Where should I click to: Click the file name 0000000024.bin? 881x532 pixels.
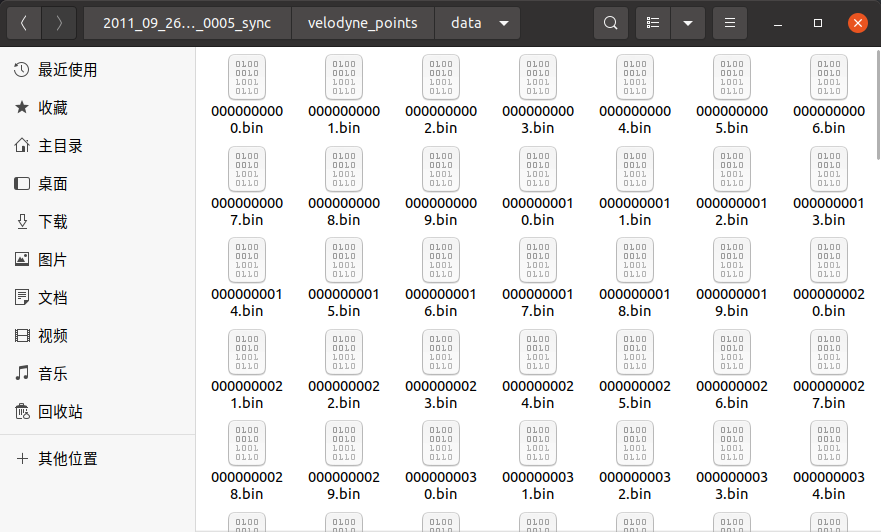click(x=538, y=394)
